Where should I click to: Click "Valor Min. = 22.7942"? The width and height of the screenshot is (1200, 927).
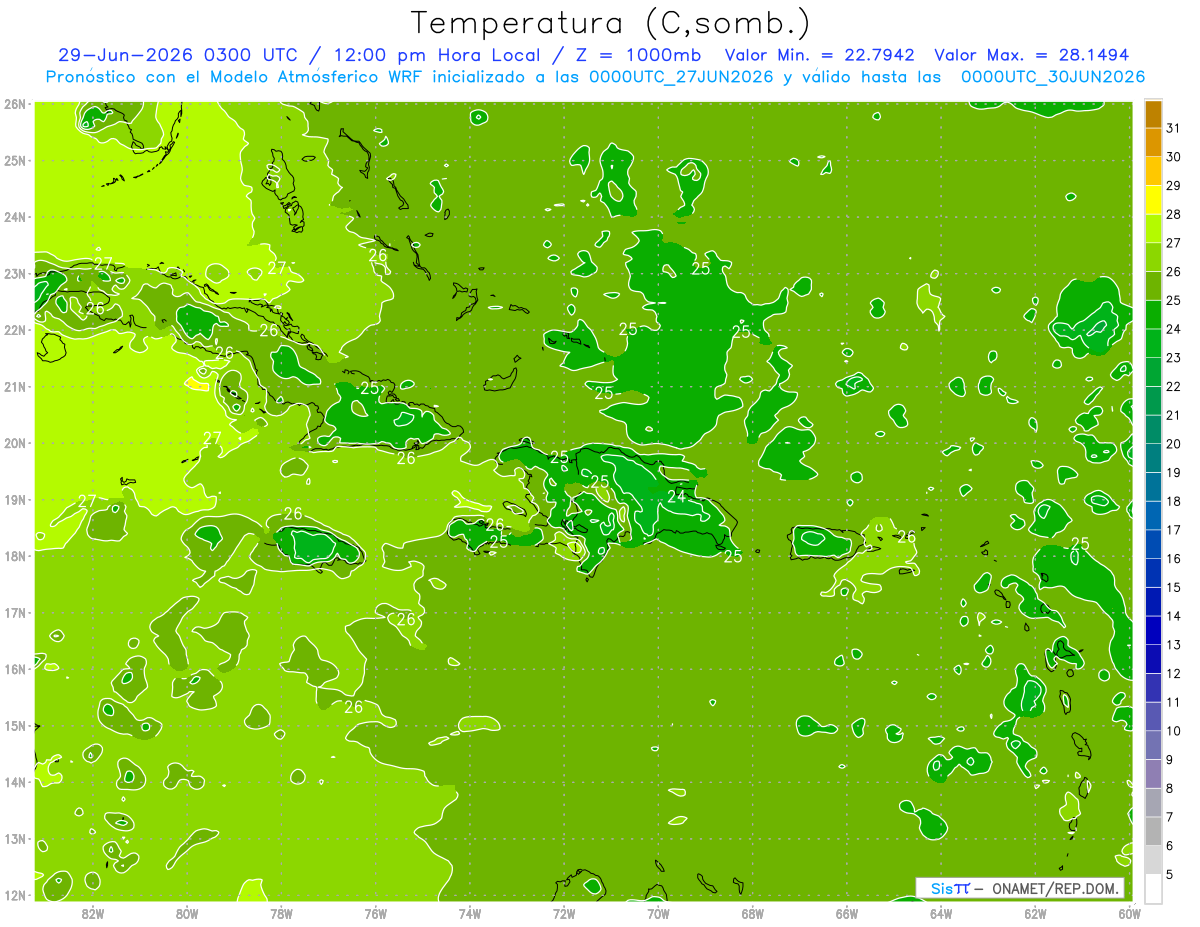click(820, 55)
